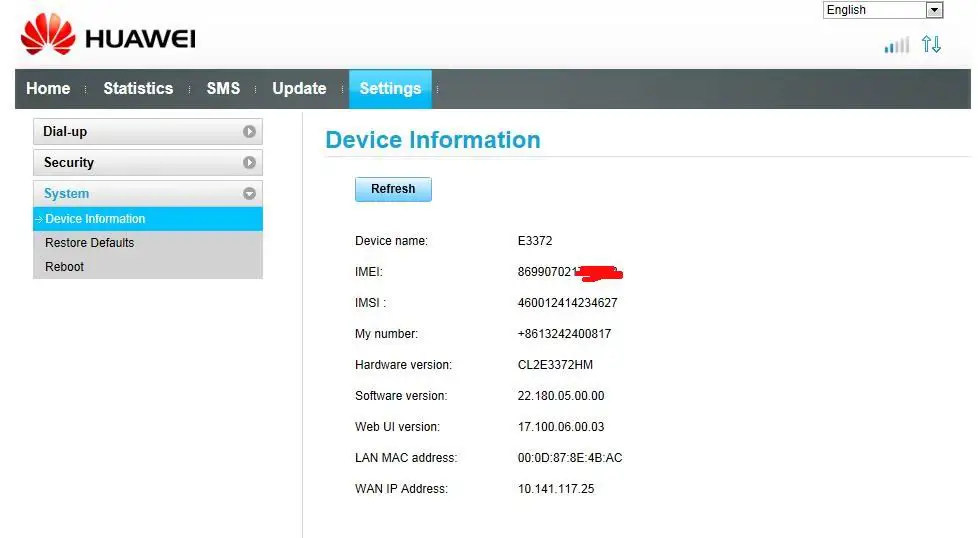Open the Statistics tab

(x=138, y=89)
